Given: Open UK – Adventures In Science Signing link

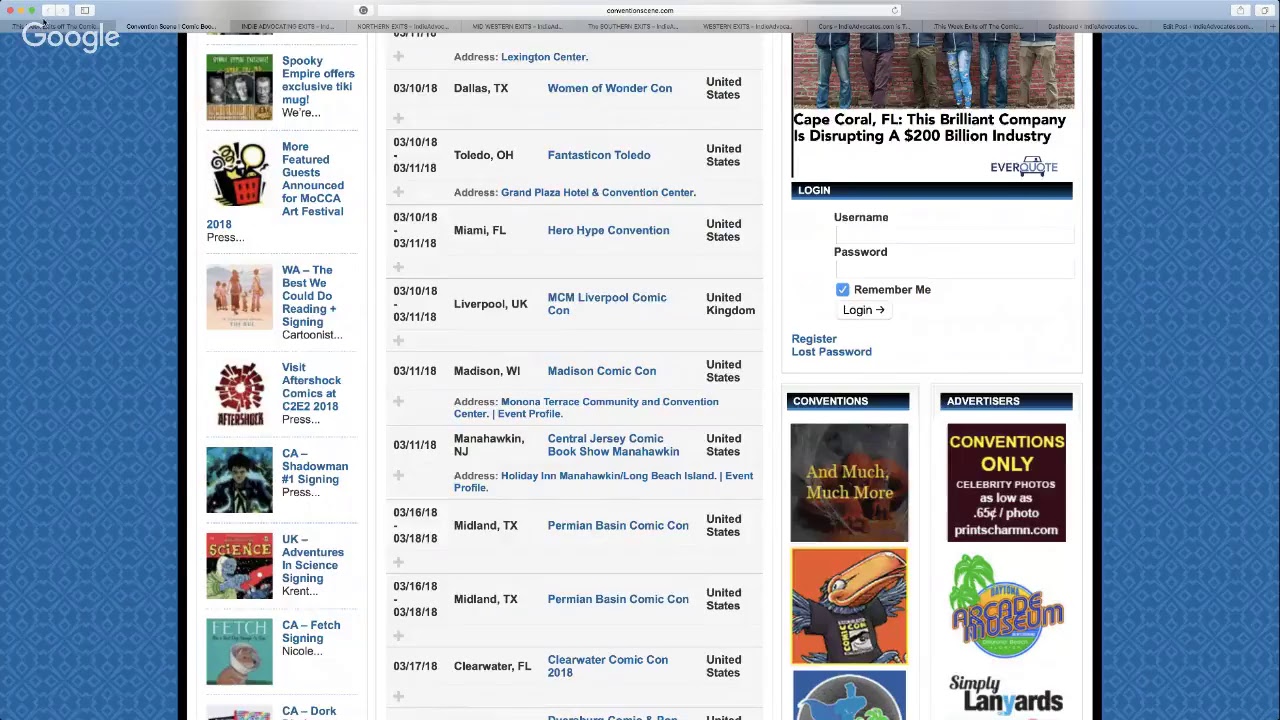Looking at the screenshot, I should click(312, 559).
